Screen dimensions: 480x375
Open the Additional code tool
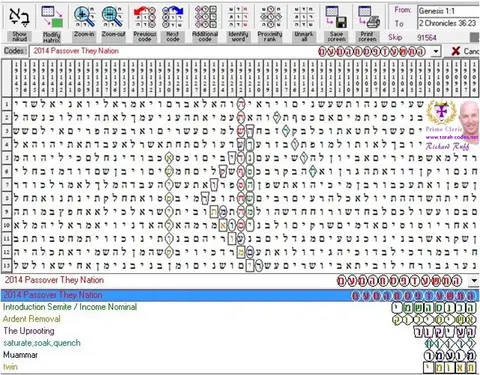[205, 17]
